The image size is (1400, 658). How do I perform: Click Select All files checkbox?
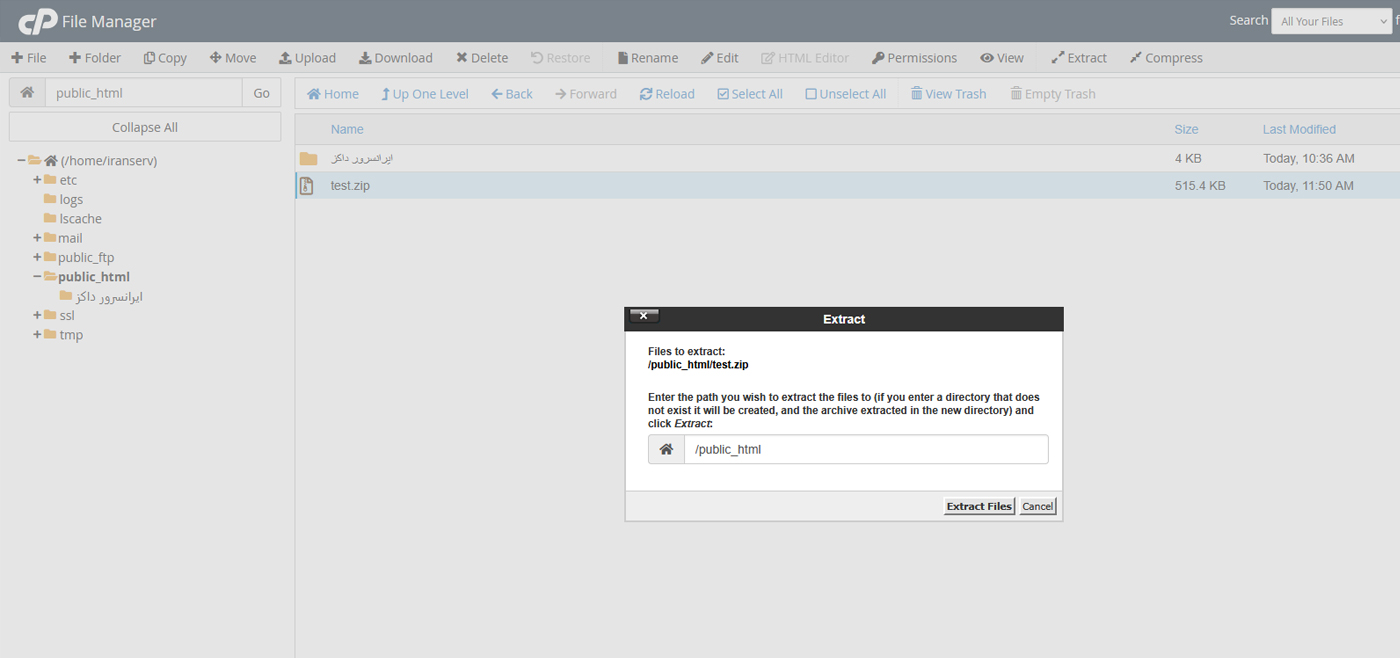click(x=723, y=94)
